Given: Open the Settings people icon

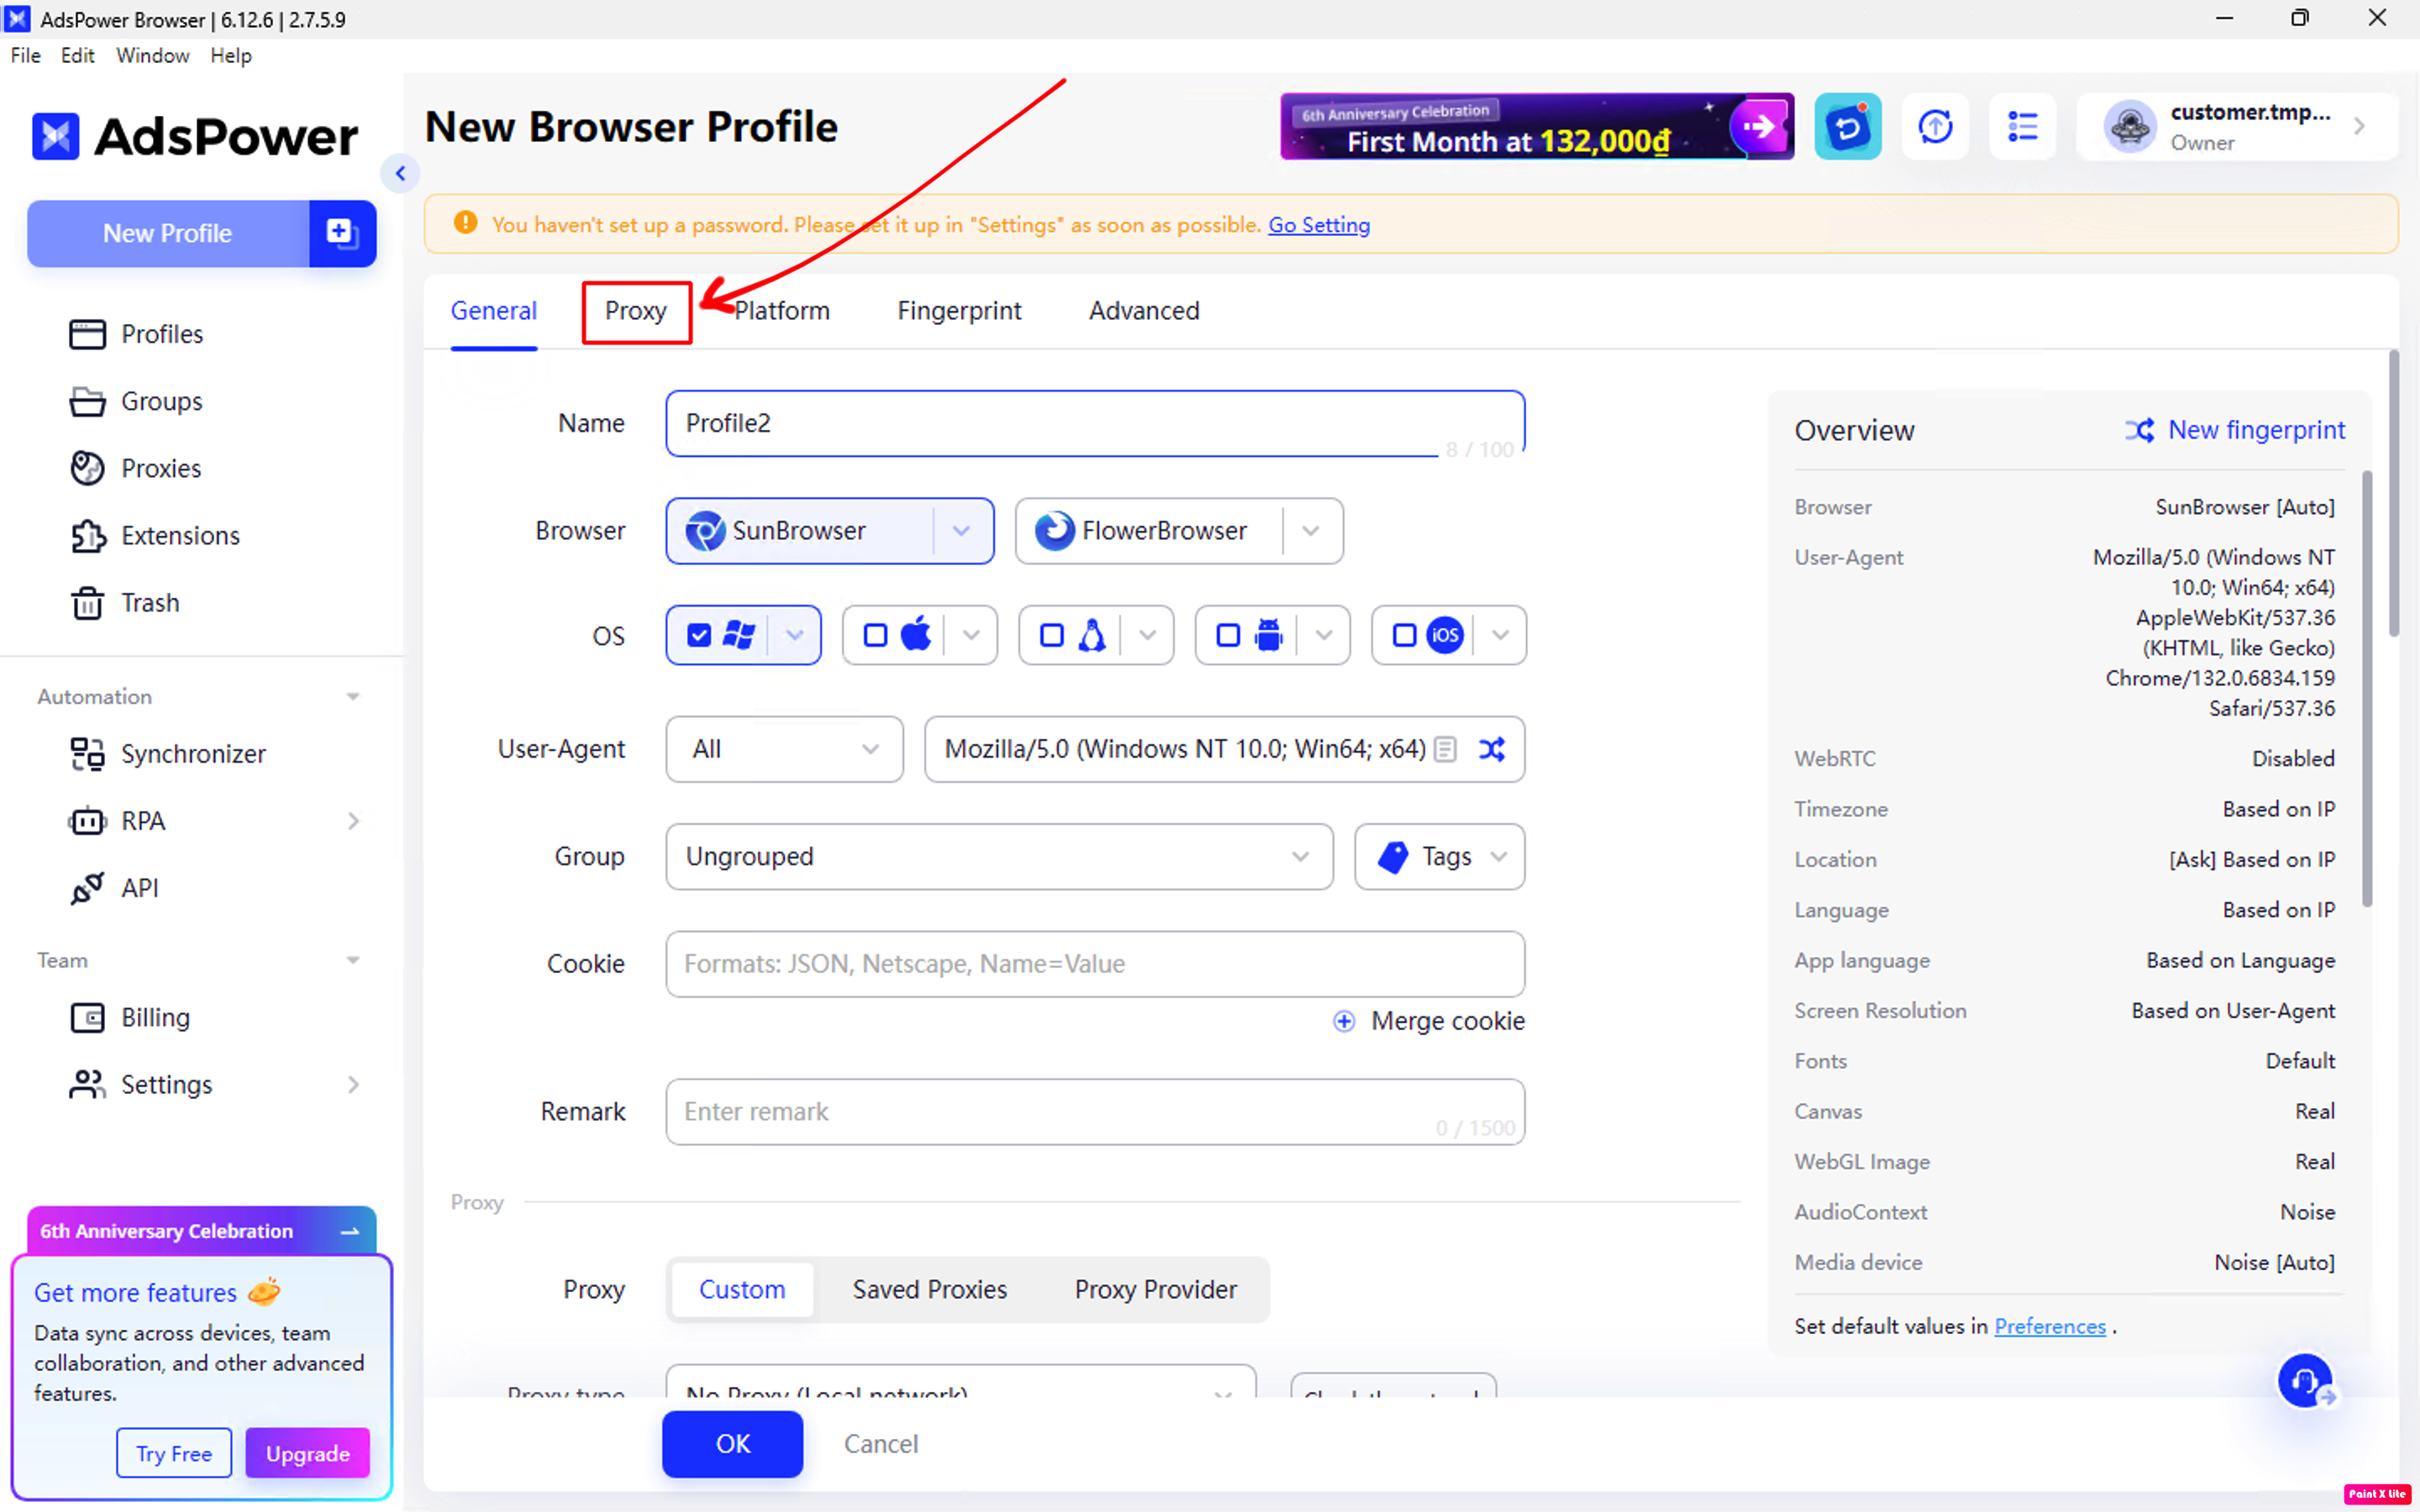Looking at the screenshot, I should 87,1085.
